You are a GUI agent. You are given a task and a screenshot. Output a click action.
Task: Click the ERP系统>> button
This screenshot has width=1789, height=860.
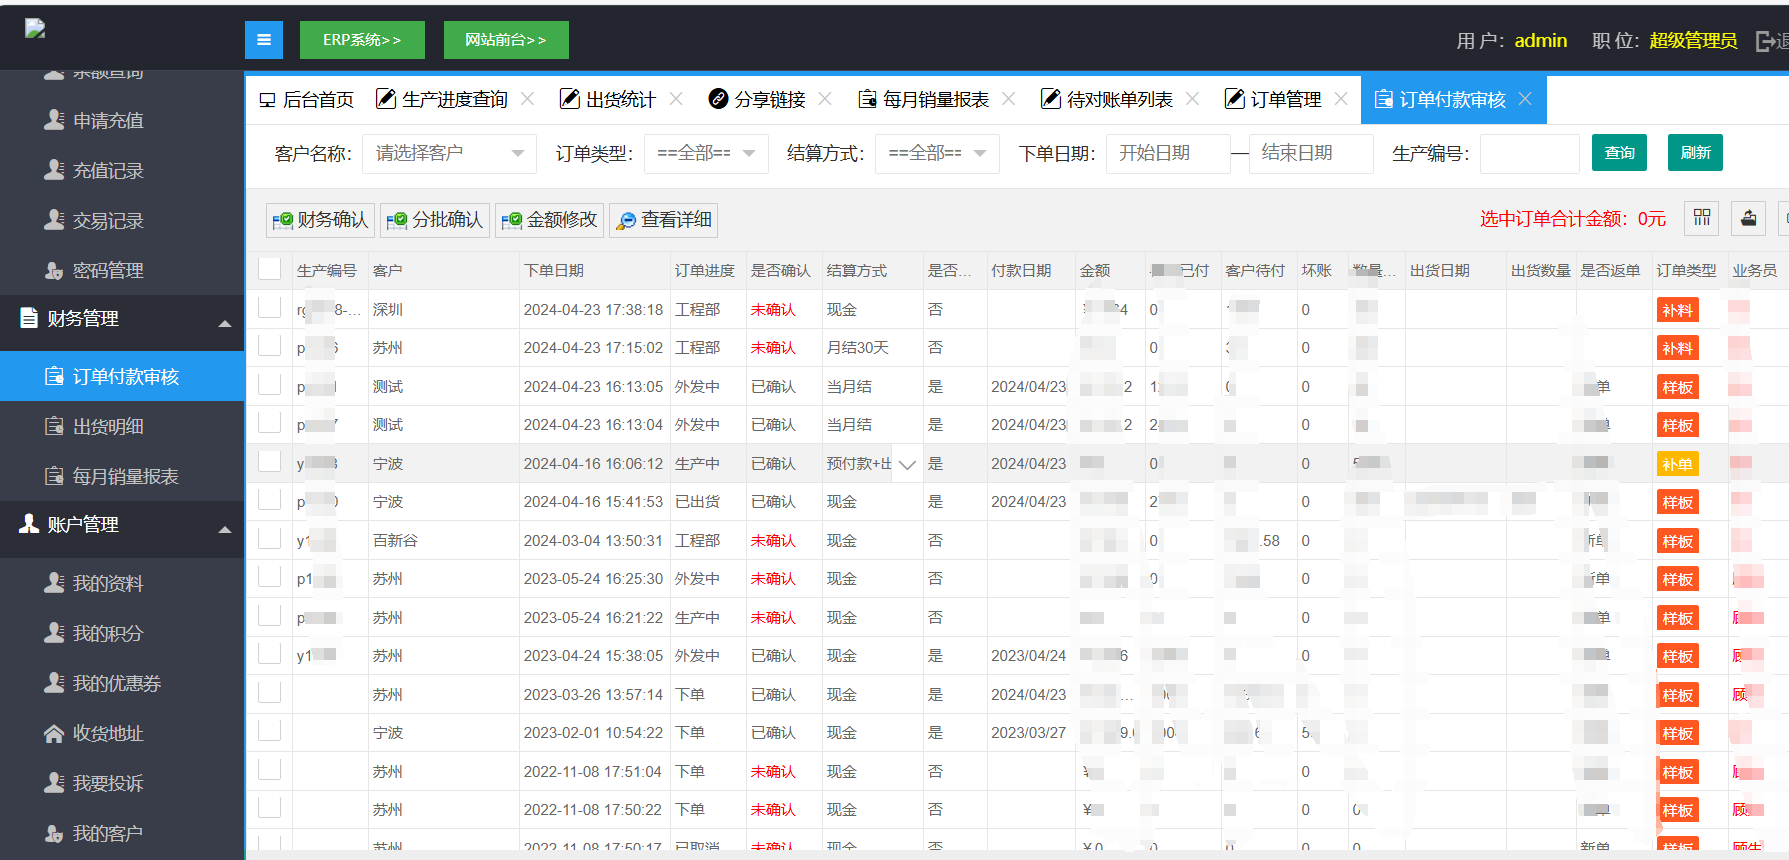(x=362, y=40)
